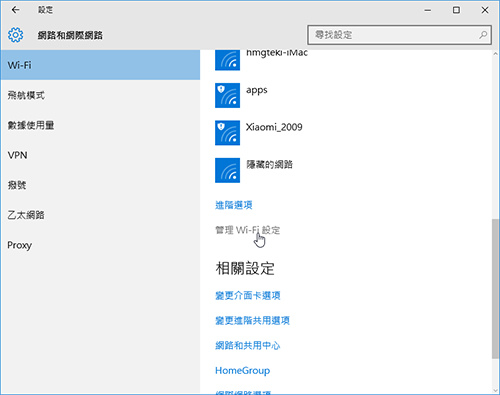
Task: Maximize the settings window
Action: [456, 10]
